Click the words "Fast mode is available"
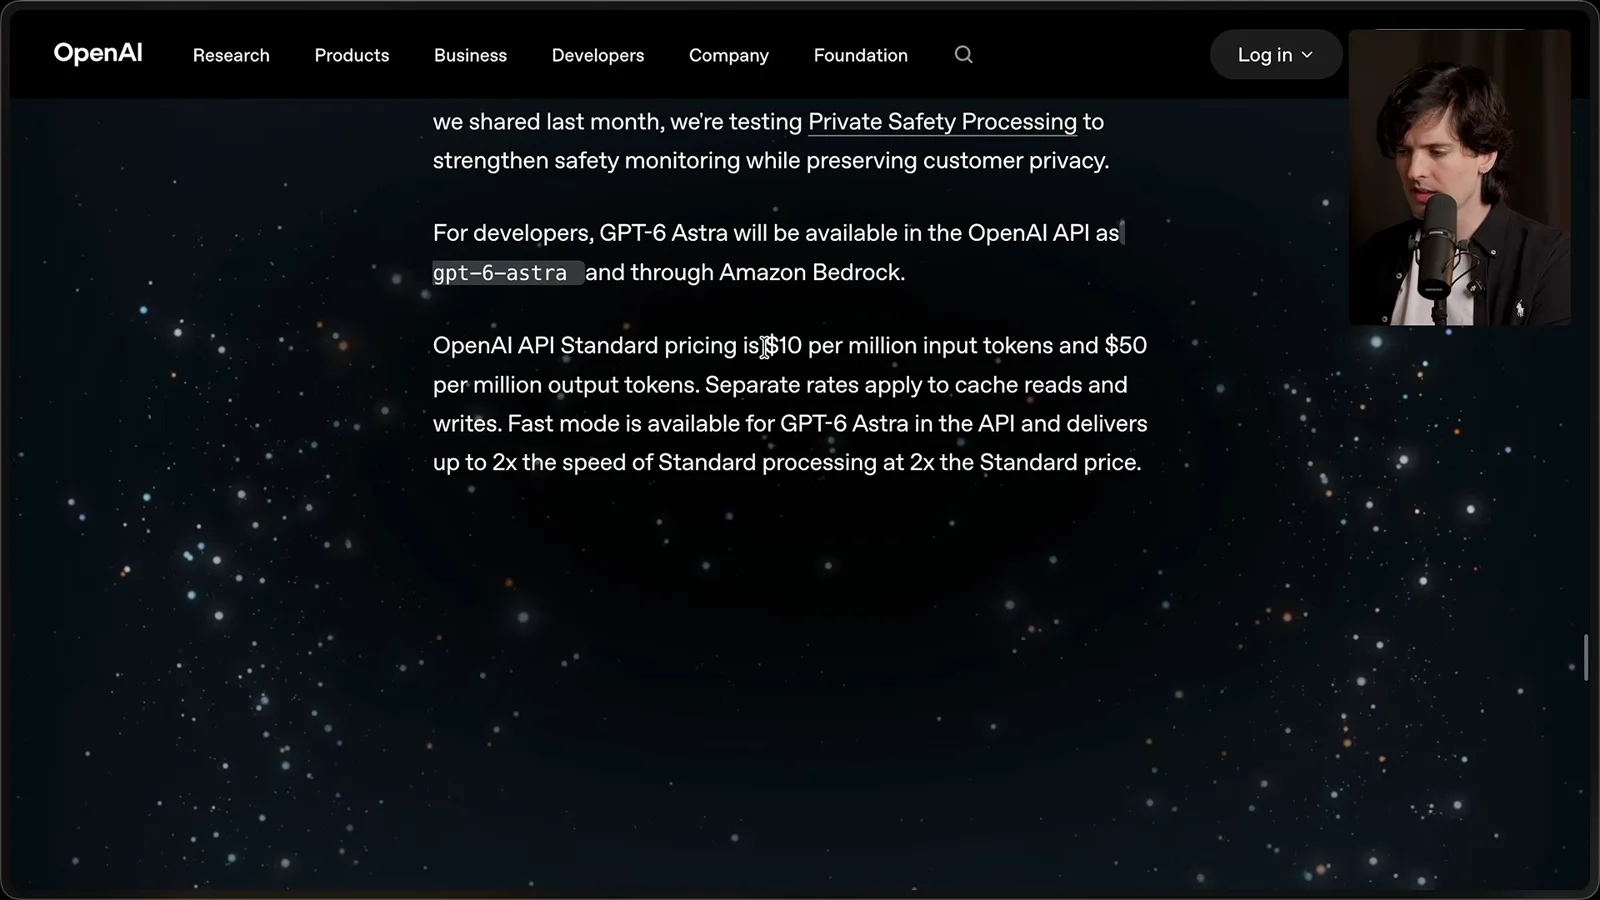Screen dimensions: 1600x900 tap(625, 423)
